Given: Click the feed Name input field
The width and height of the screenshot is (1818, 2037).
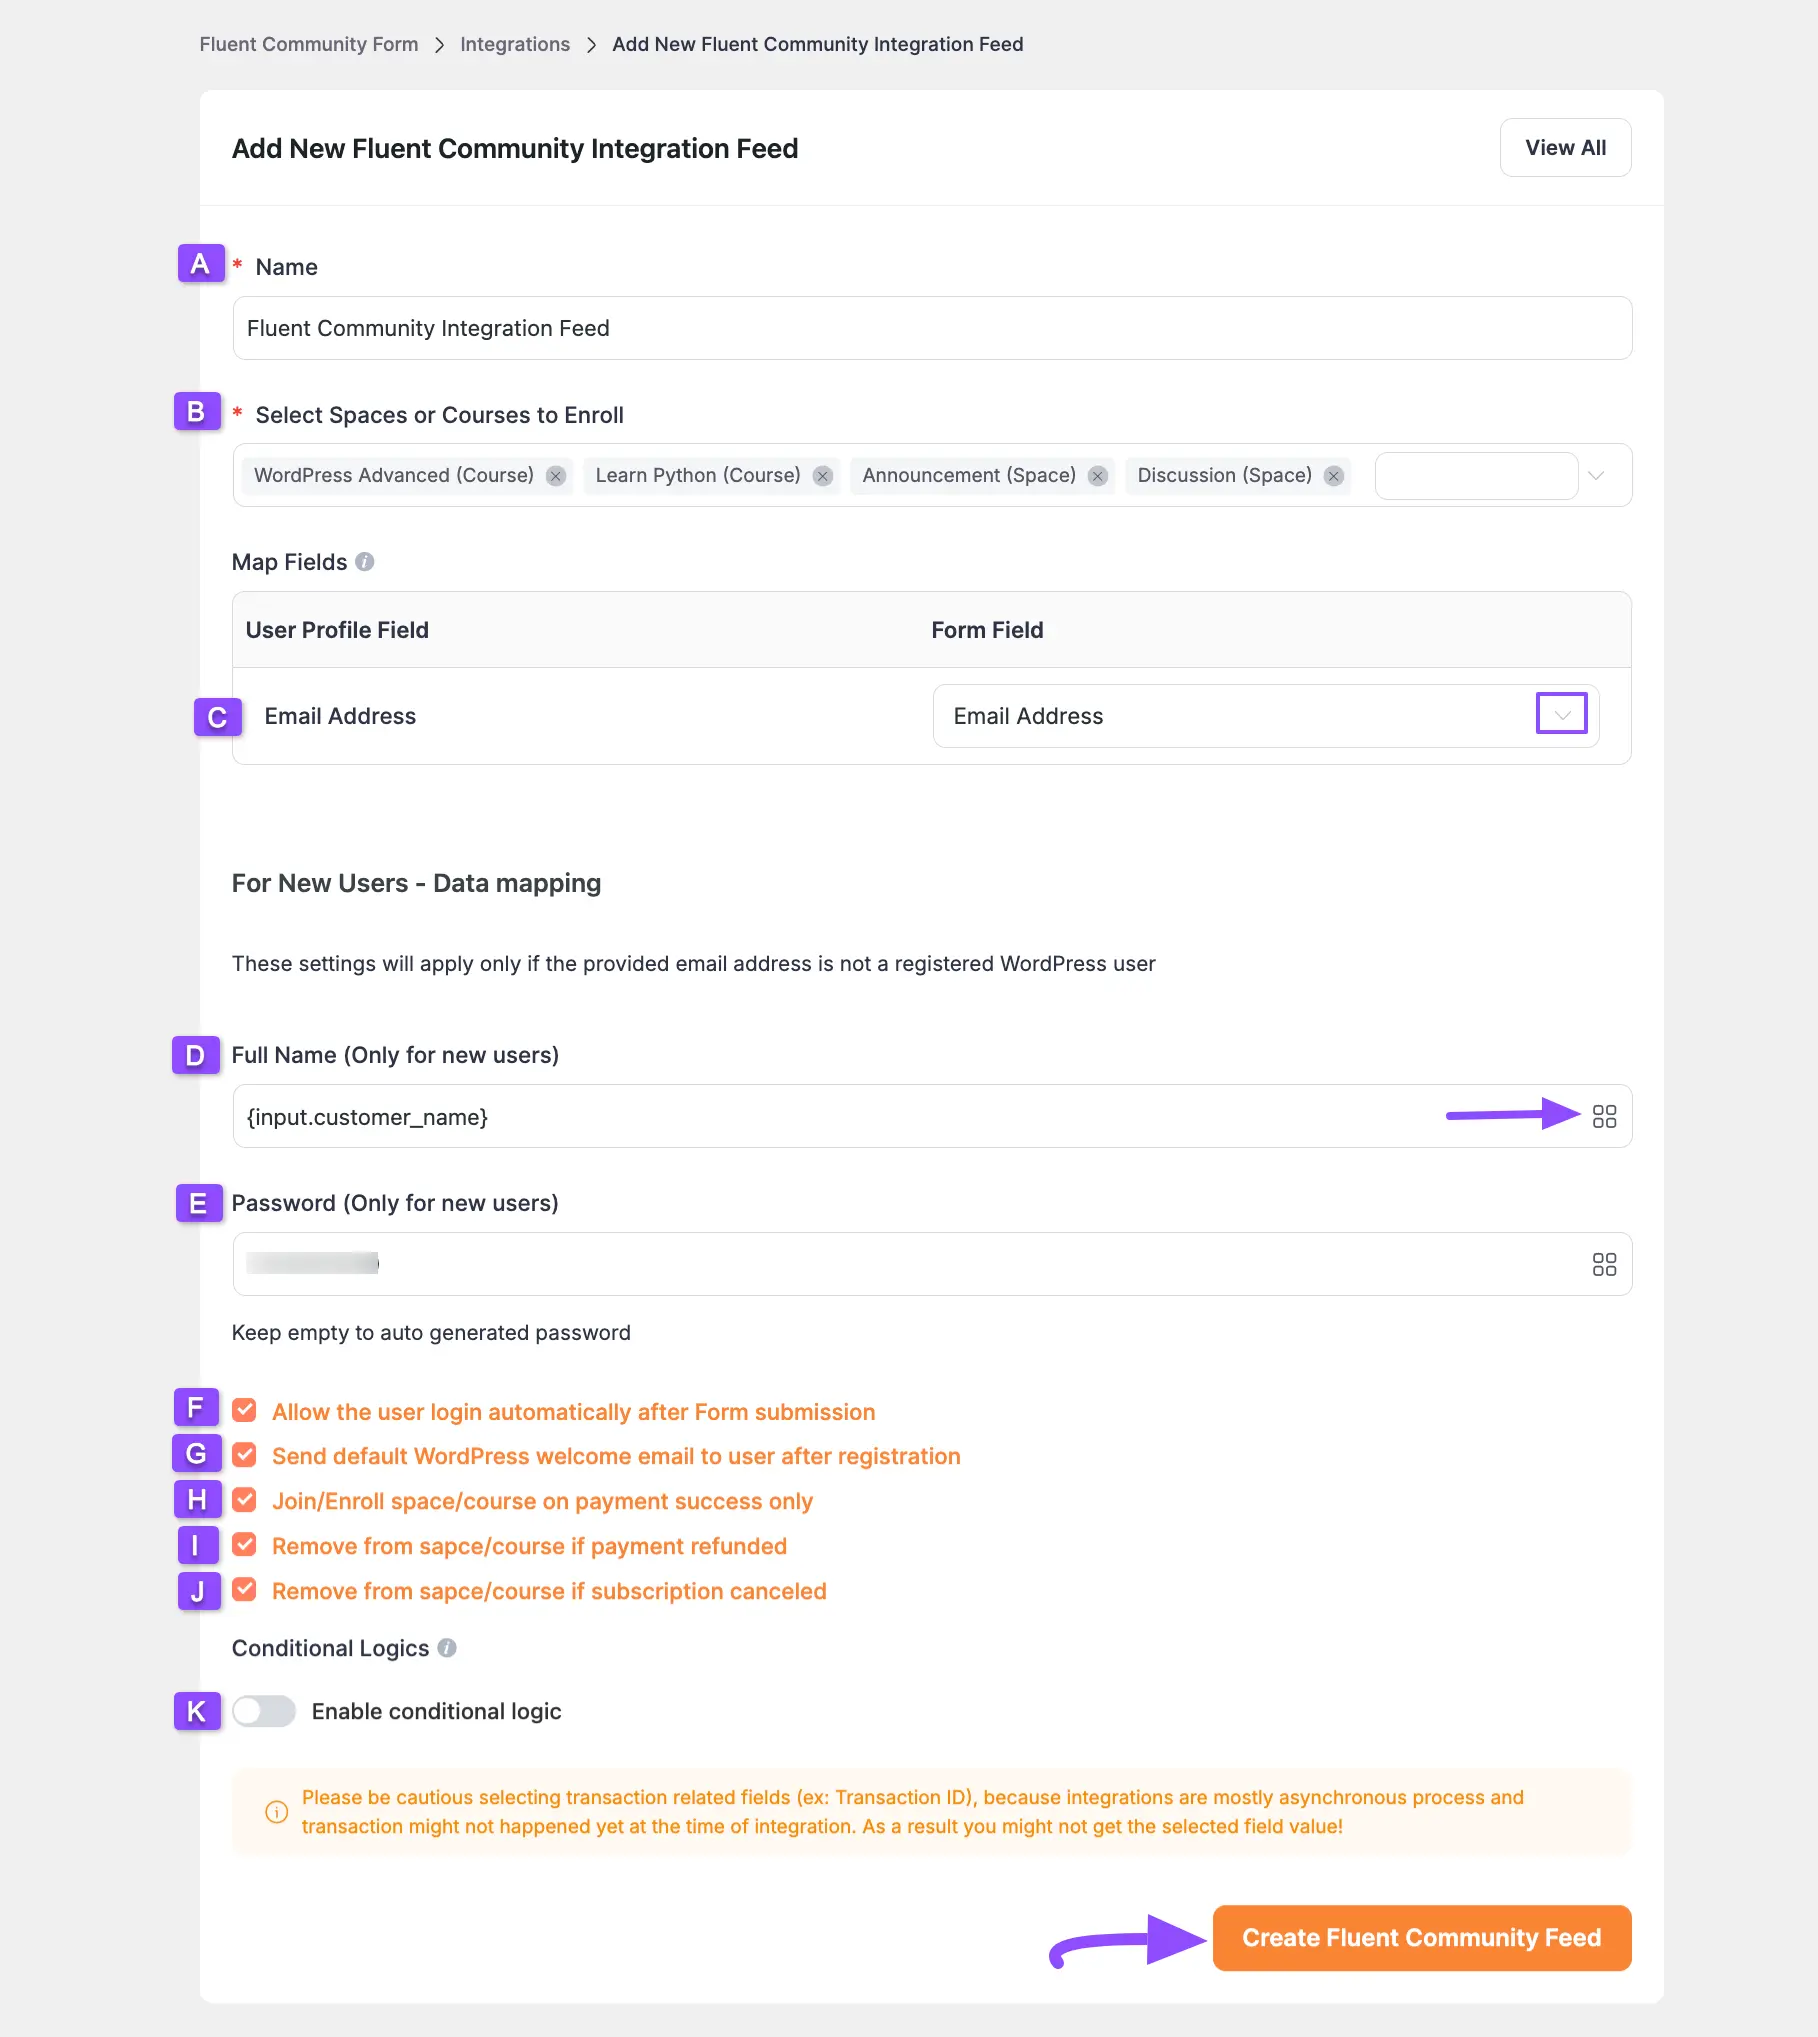Looking at the screenshot, I should 932,328.
